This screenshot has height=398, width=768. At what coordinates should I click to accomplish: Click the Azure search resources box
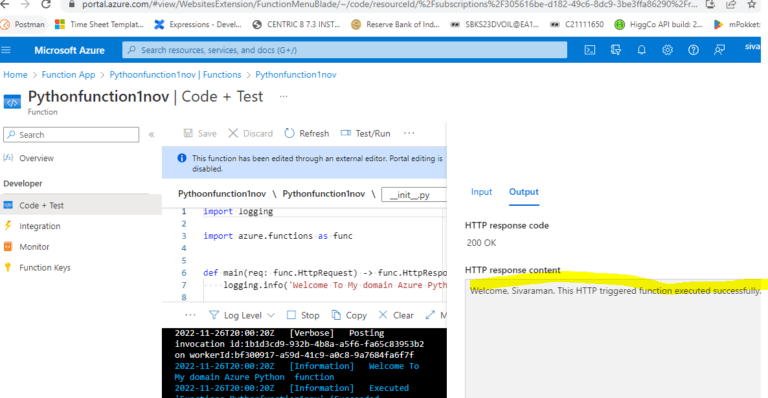[344, 50]
